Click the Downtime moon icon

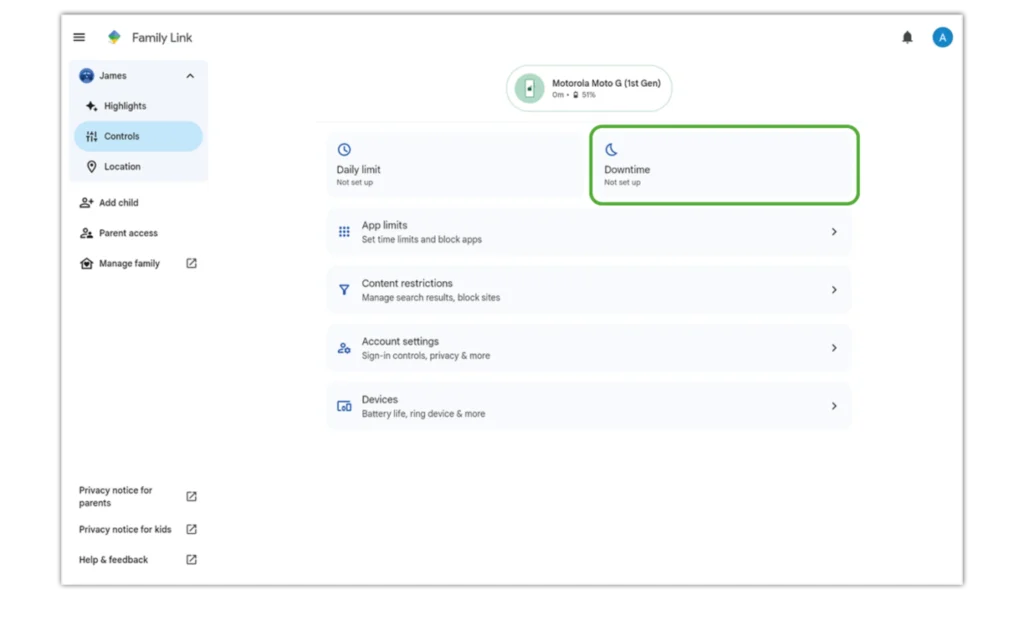pos(611,150)
